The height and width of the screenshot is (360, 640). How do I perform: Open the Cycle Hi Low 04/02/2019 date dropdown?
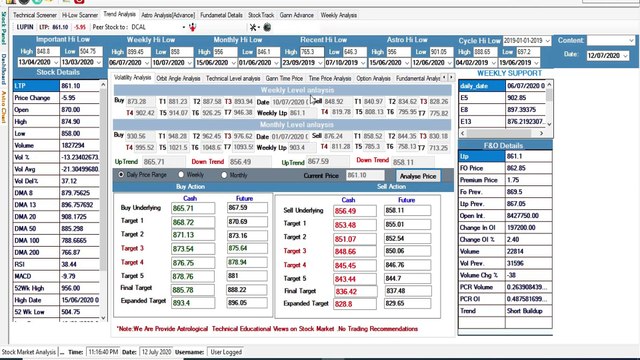(493, 63)
